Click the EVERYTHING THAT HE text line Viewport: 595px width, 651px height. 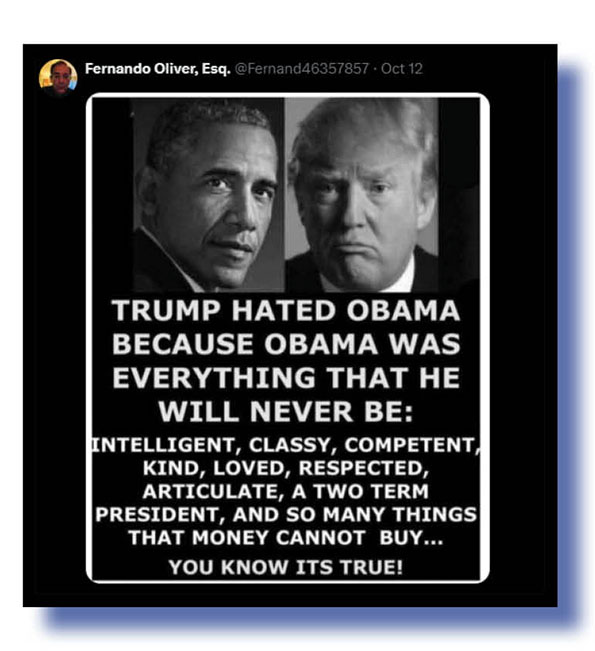pyautogui.click(x=286, y=377)
